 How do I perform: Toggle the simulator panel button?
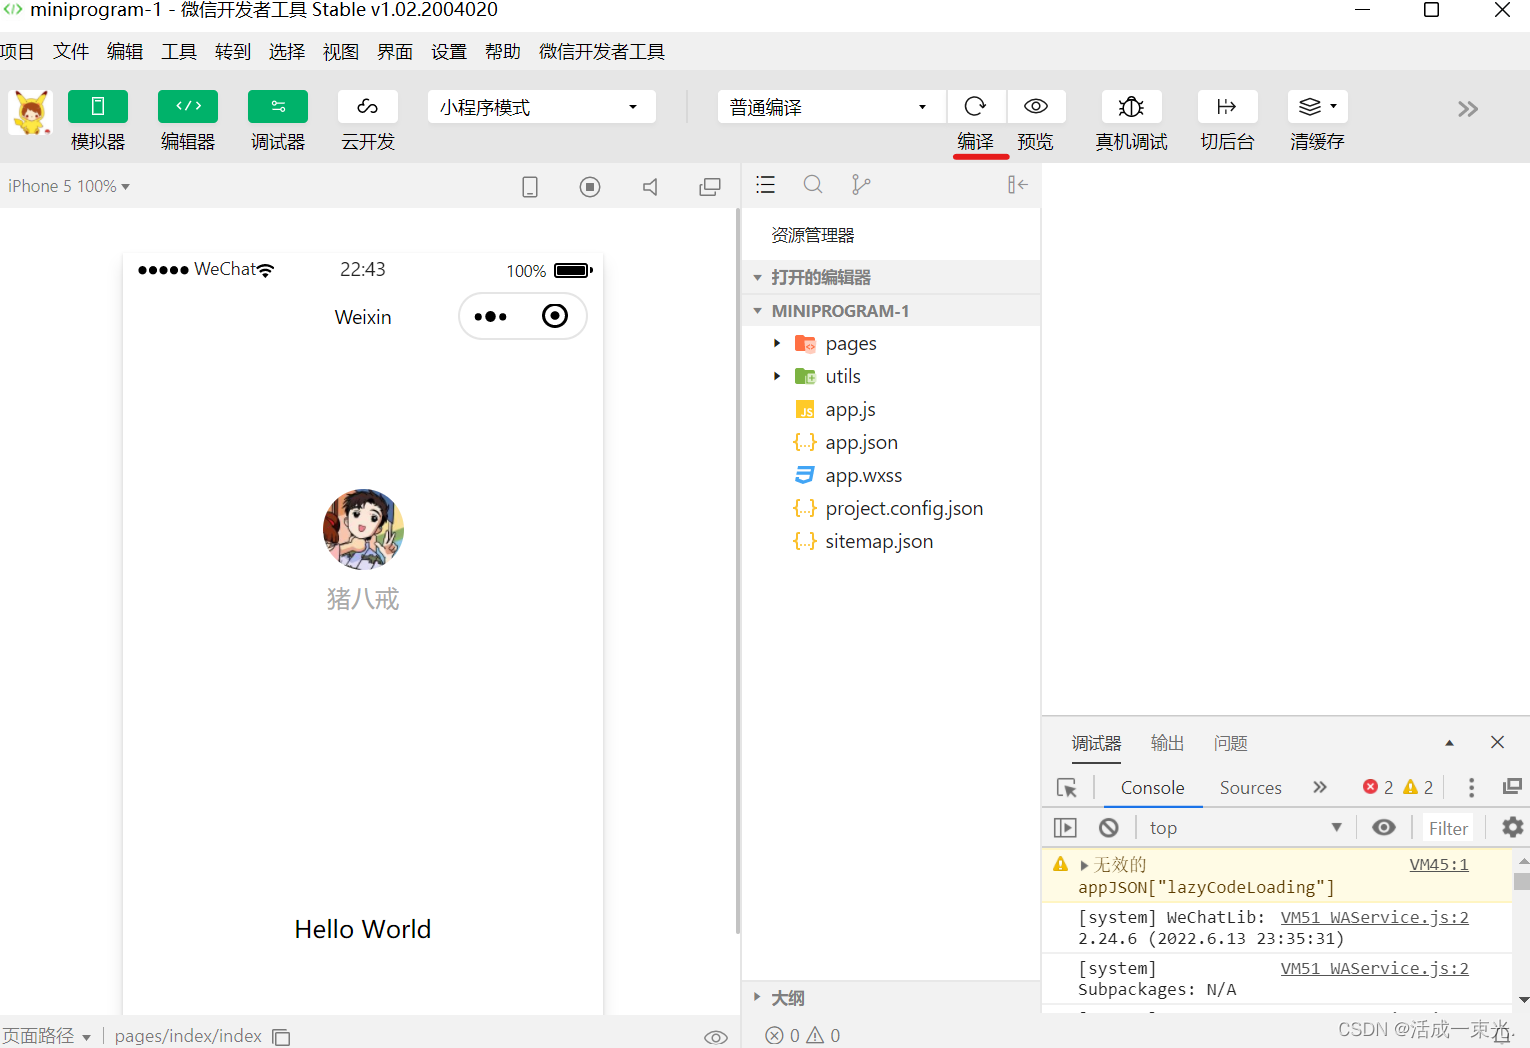[x=98, y=106]
